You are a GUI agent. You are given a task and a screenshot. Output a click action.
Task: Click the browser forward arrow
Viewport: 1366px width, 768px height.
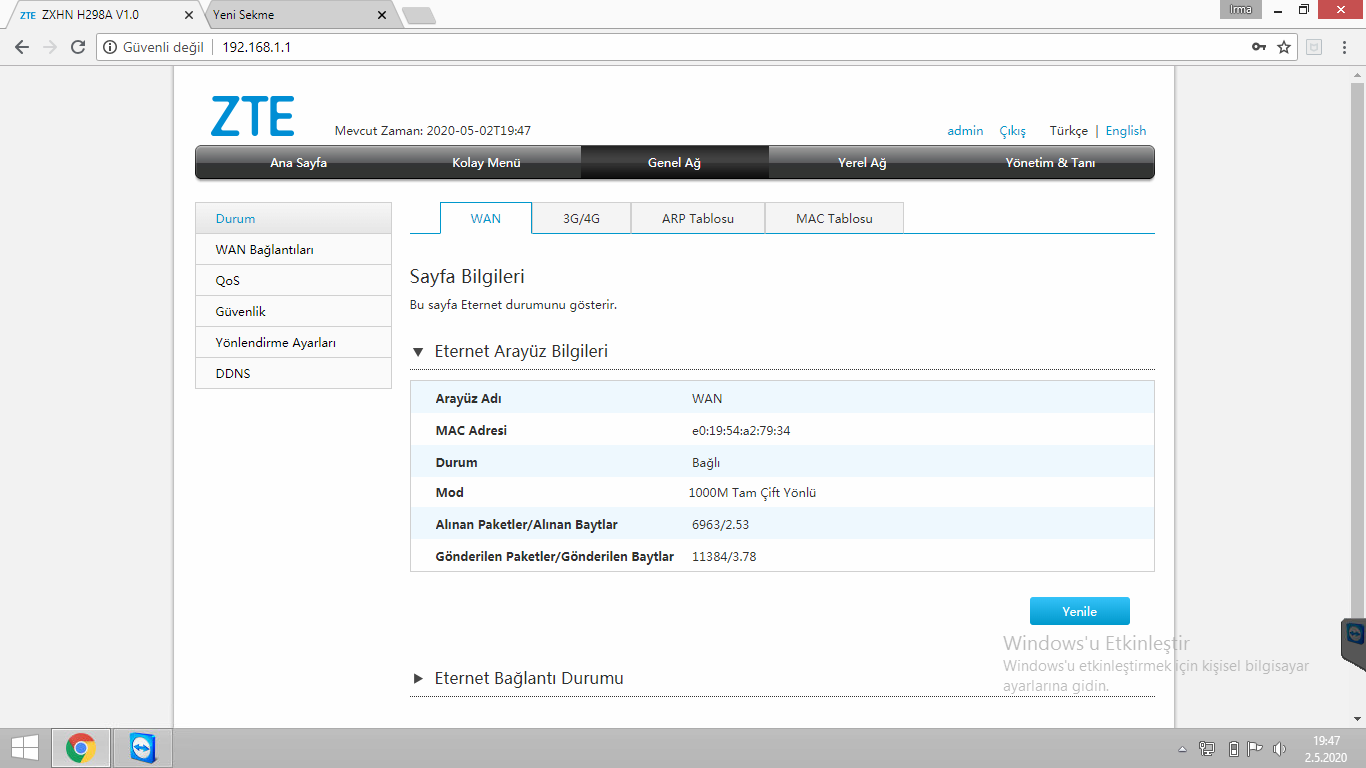point(50,47)
